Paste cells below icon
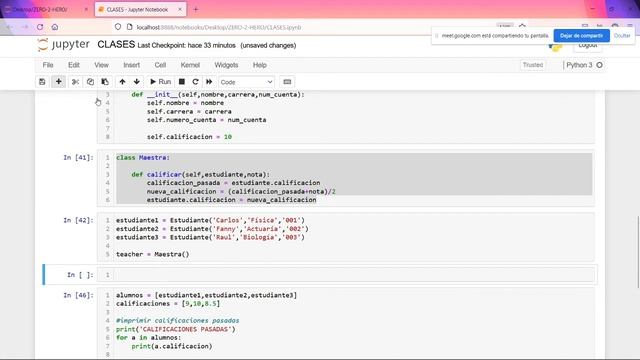Image resolution: width=640 pixels, height=360 pixels. (x=105, y=82)
